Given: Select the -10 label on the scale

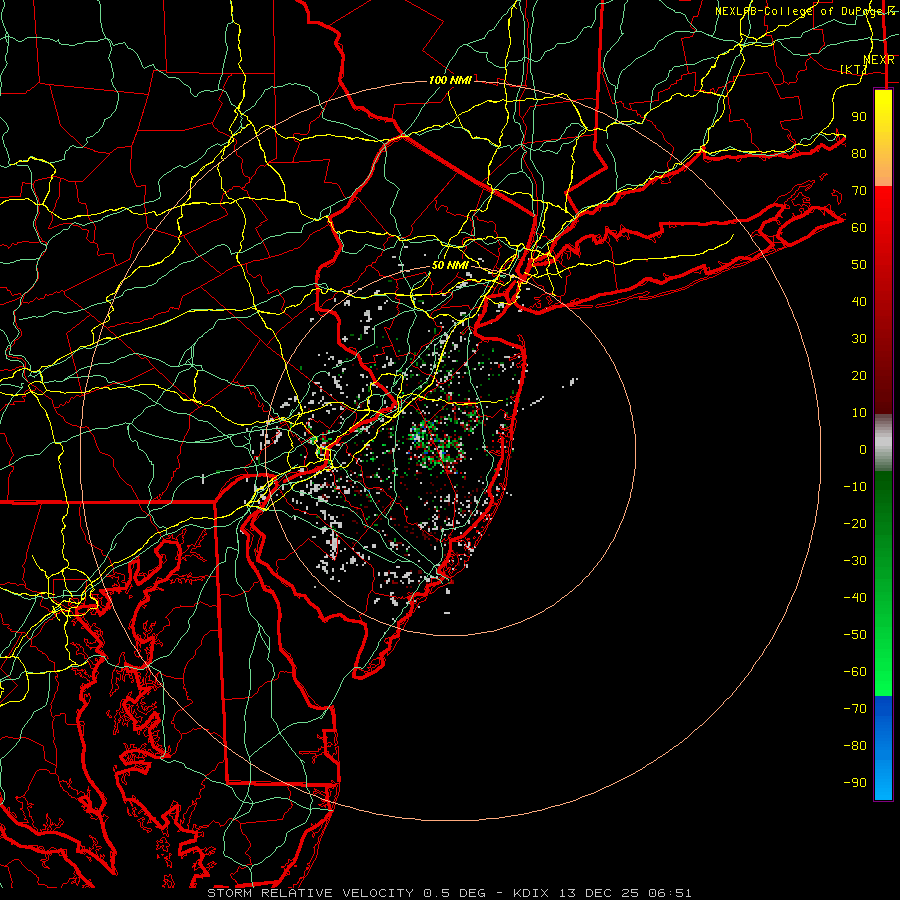Looking at the screenshot, I should coord(855,487).
